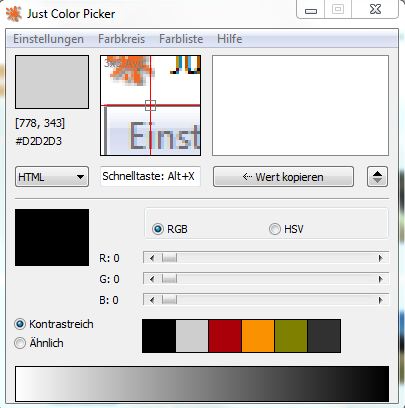The height and width of the screenshot is (408, 405).
Task: Click the left arrow of the G slider
Action: [152, 279]
